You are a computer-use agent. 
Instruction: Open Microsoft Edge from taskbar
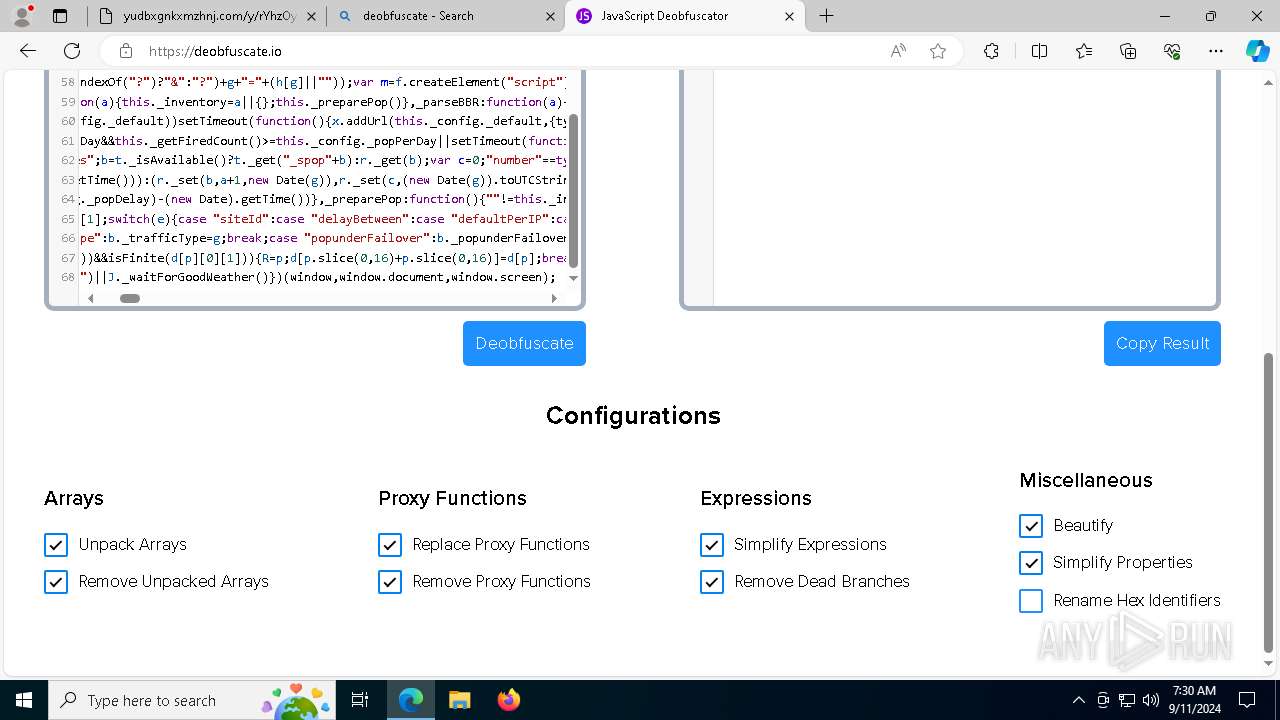(x=411, y=700)
